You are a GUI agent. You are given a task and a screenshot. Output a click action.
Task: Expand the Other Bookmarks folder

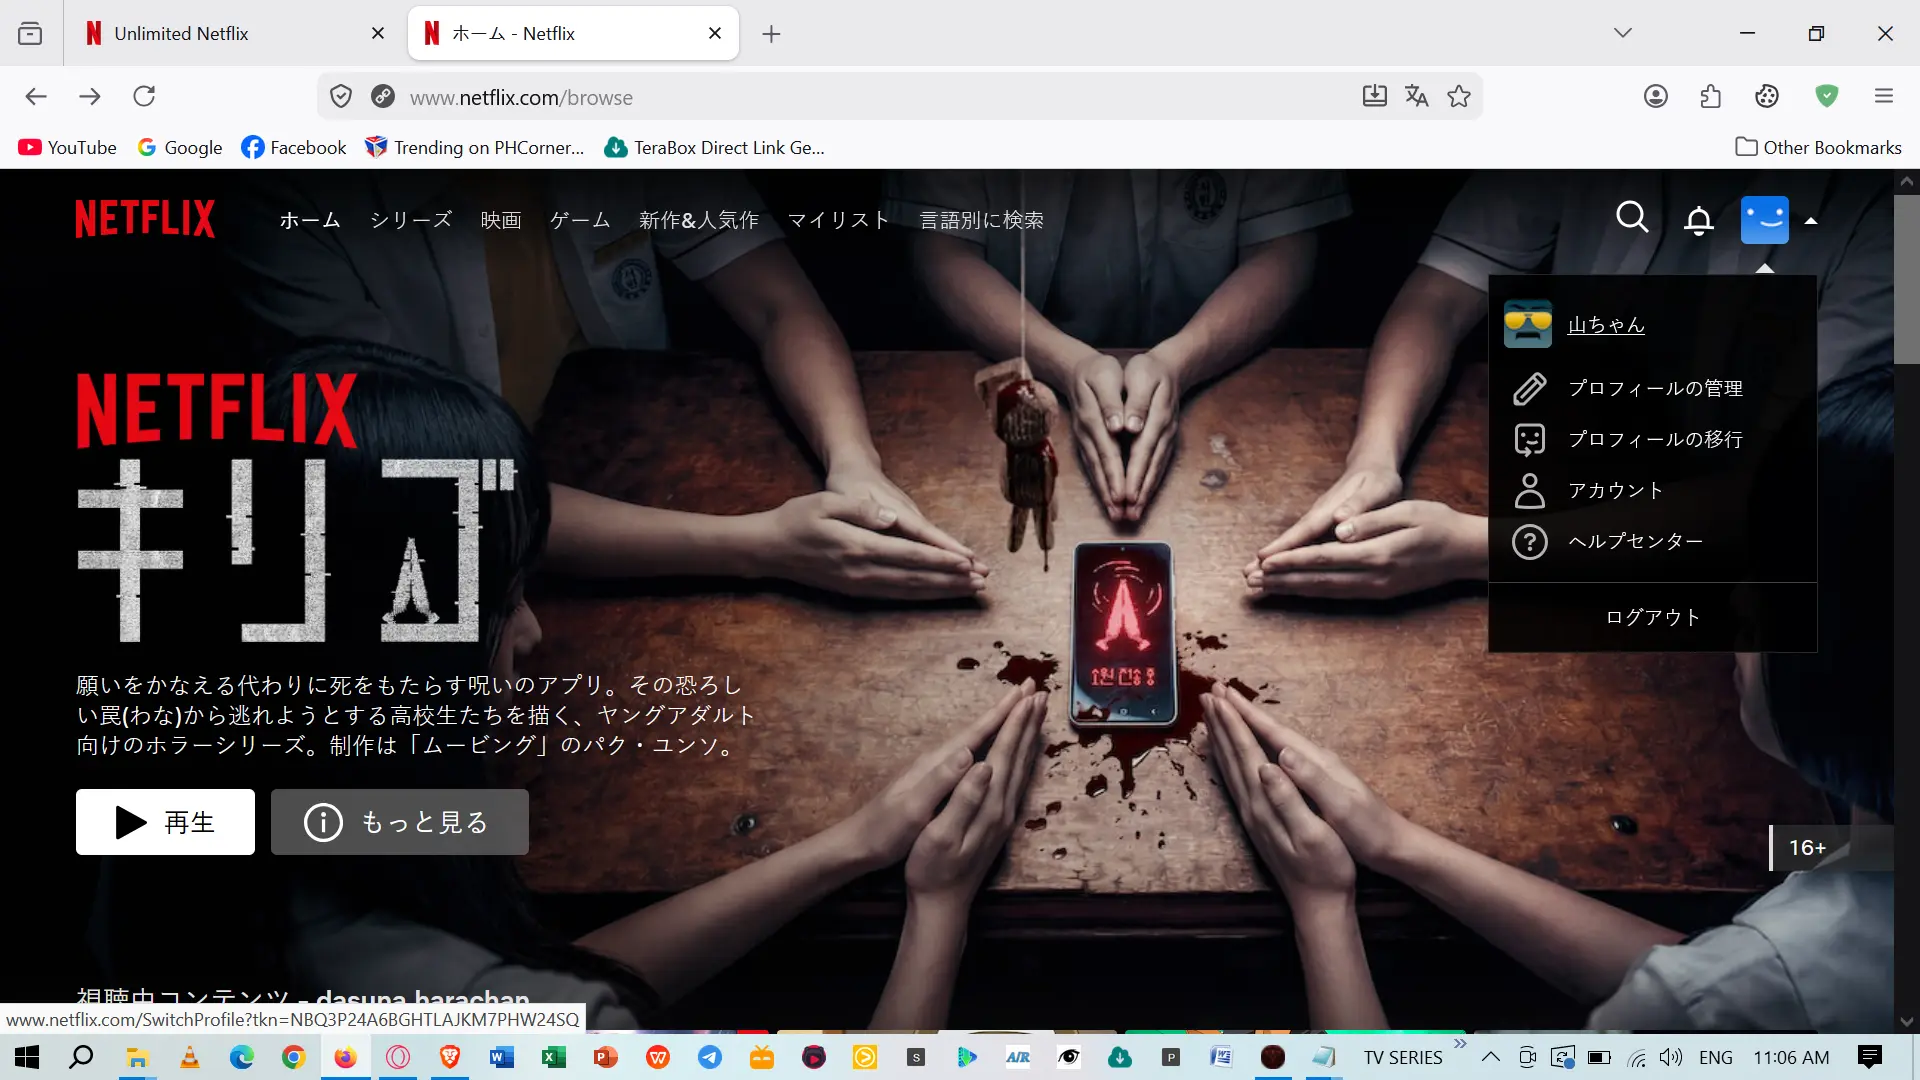[x=1819, y=148]
